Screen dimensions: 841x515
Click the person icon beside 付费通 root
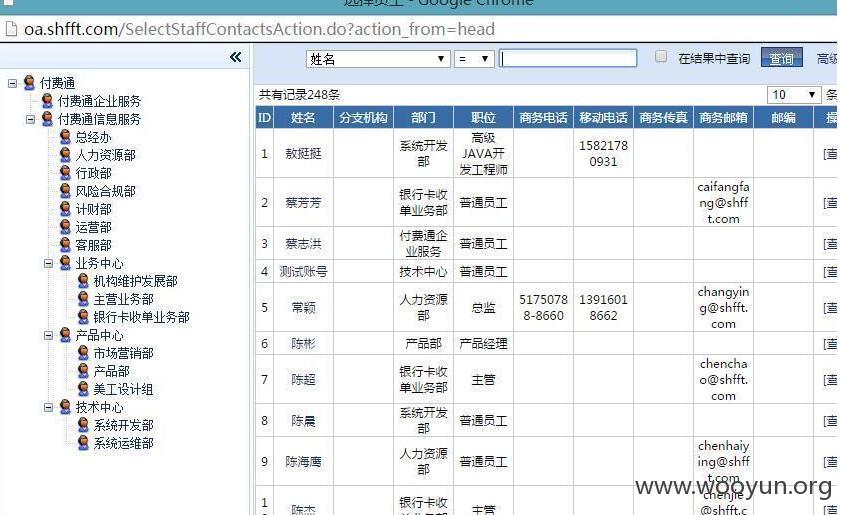tap(29, 83)
